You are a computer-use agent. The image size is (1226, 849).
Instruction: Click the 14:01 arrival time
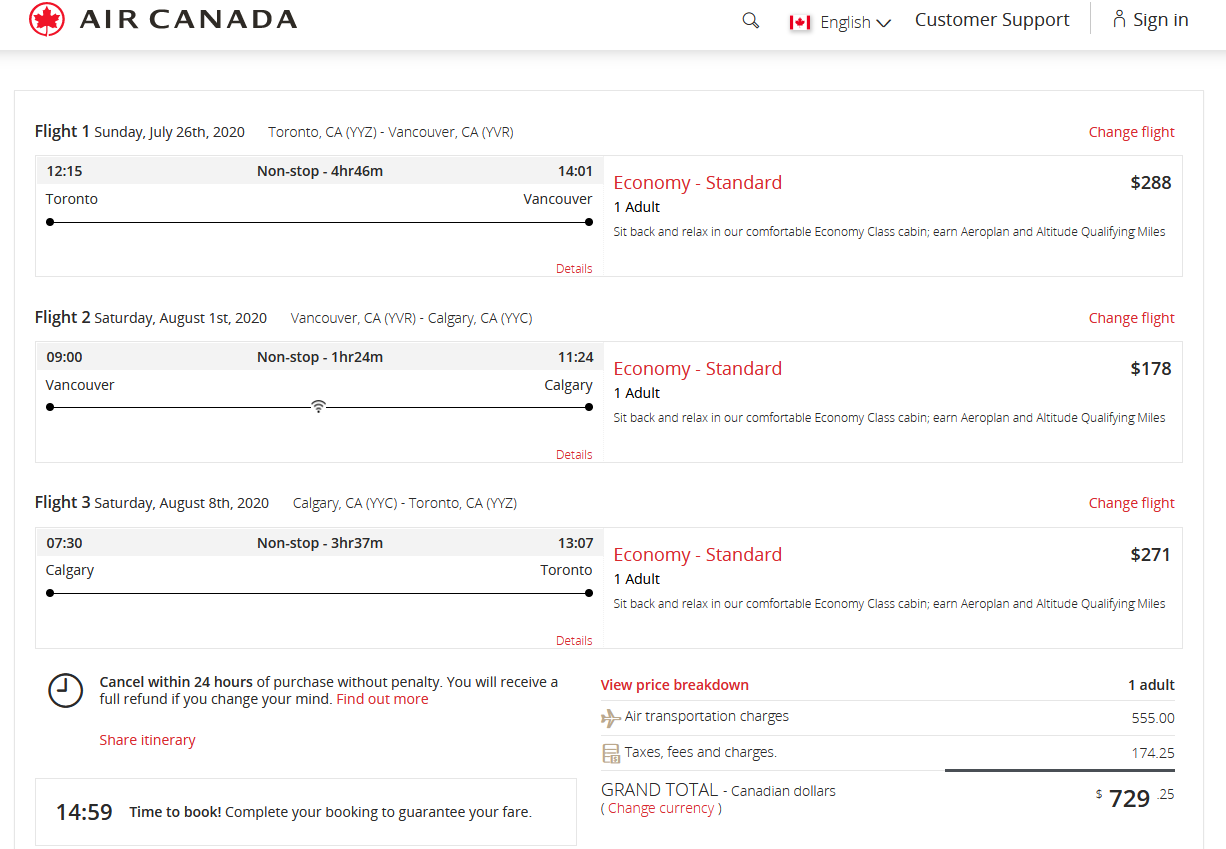(575, 171)
